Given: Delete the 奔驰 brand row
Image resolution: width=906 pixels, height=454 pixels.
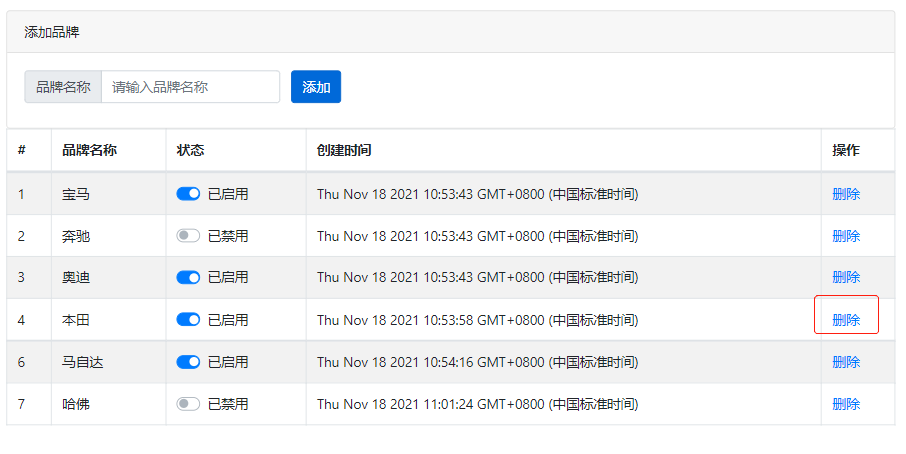Looking at the screenshot, I should tap(846, 236).
